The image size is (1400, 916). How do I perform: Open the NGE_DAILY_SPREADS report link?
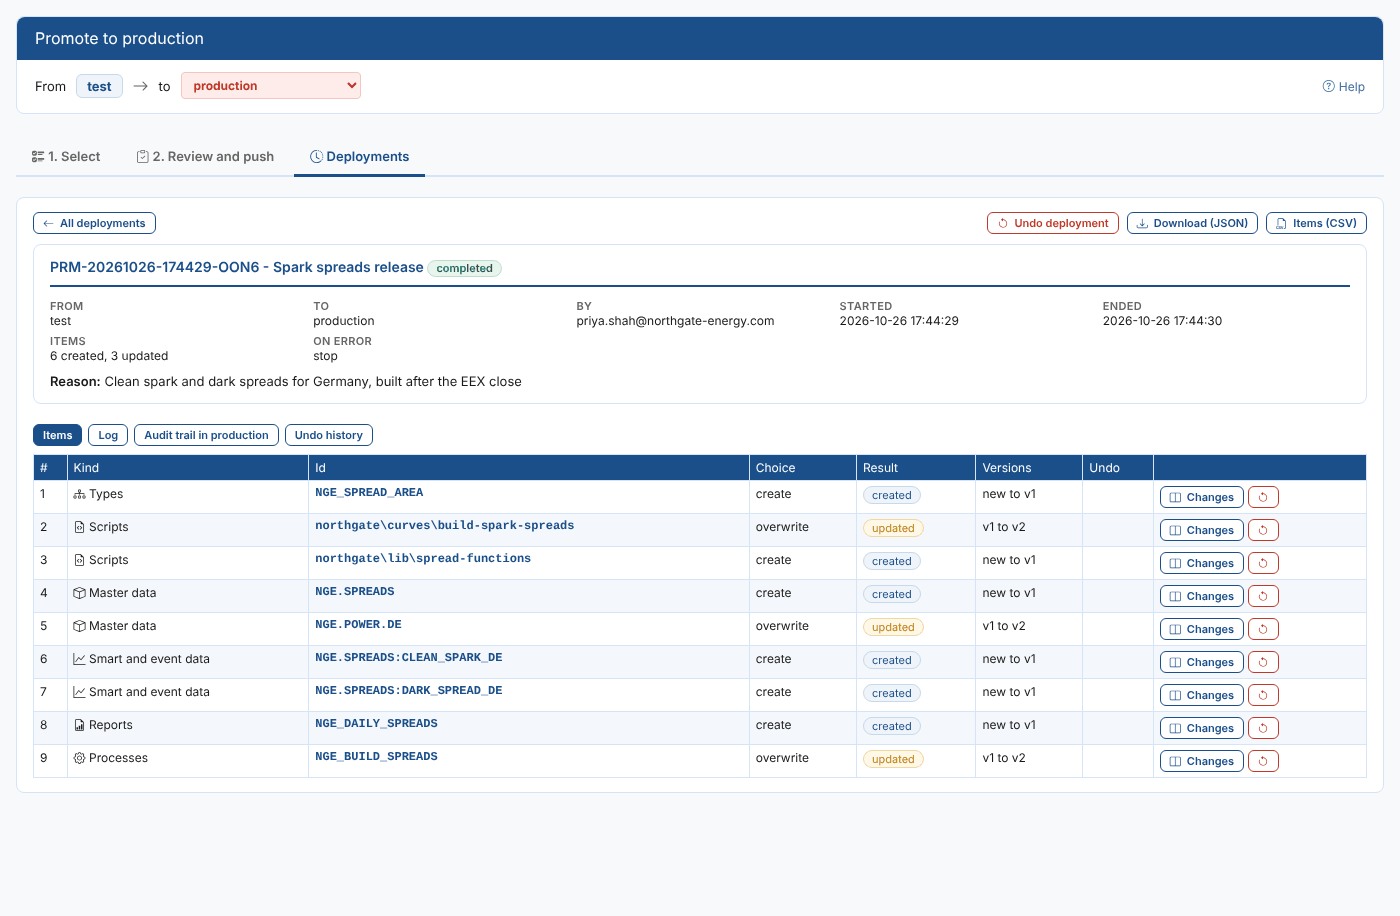coord(376,724)
